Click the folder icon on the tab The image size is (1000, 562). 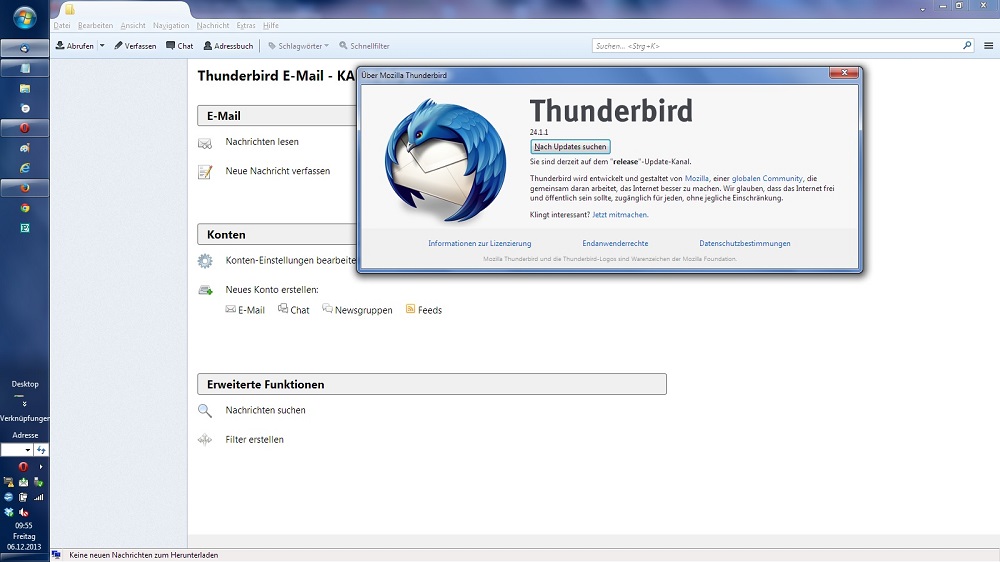click(70, 9)
